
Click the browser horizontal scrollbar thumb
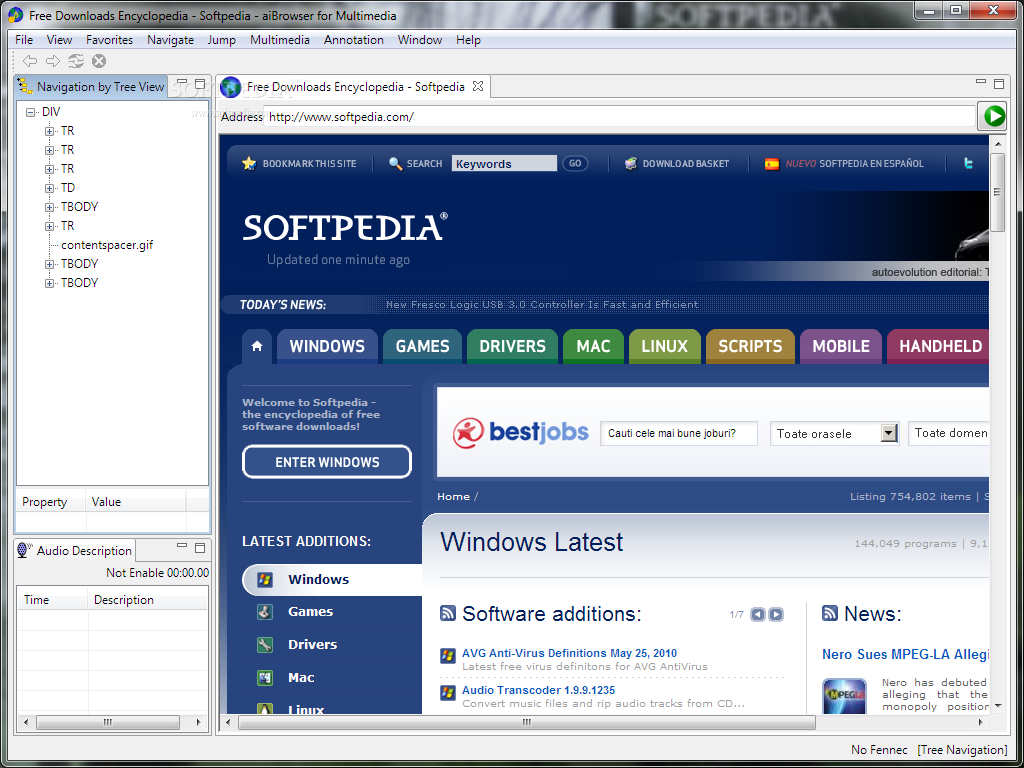tap(526, 722)
